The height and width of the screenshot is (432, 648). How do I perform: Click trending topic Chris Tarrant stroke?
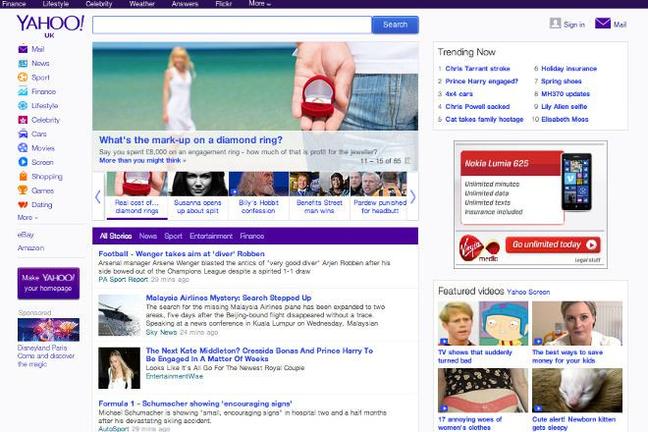pos(478,69)
